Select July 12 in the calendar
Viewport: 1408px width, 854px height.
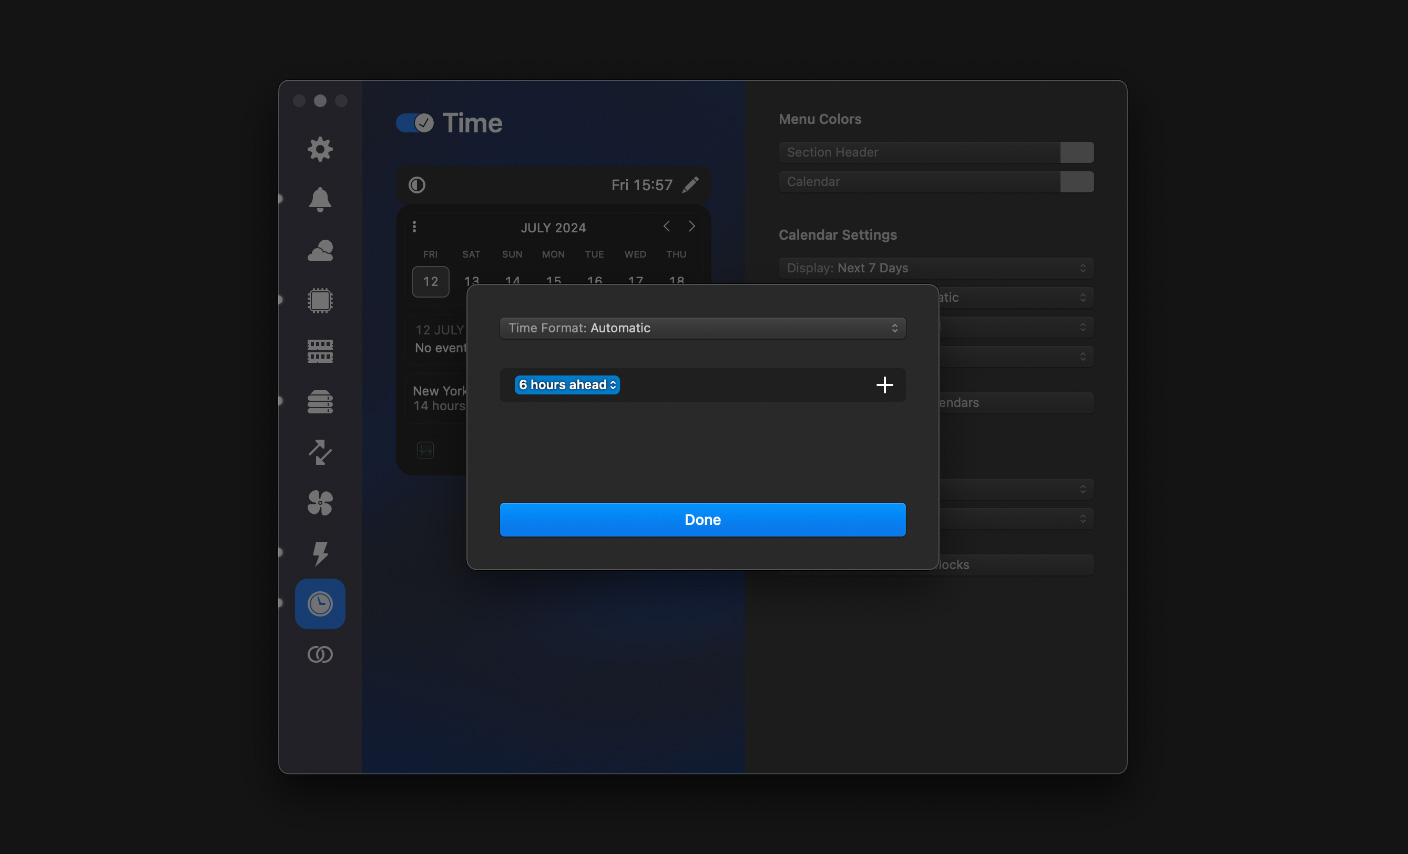coord(431,282)
